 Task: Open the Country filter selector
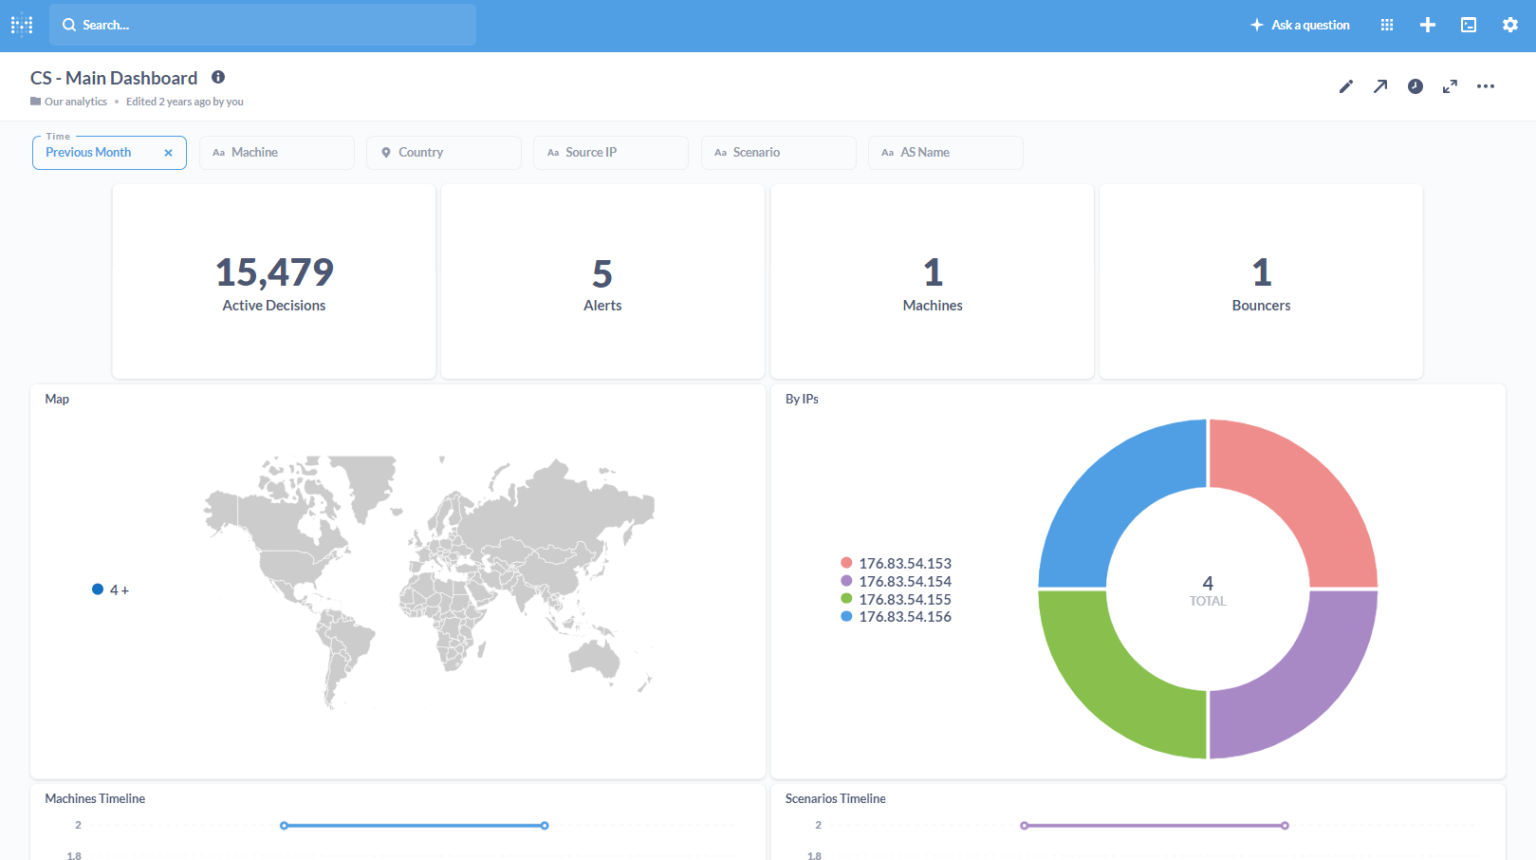pyautogui.click(x=443, y=152)
